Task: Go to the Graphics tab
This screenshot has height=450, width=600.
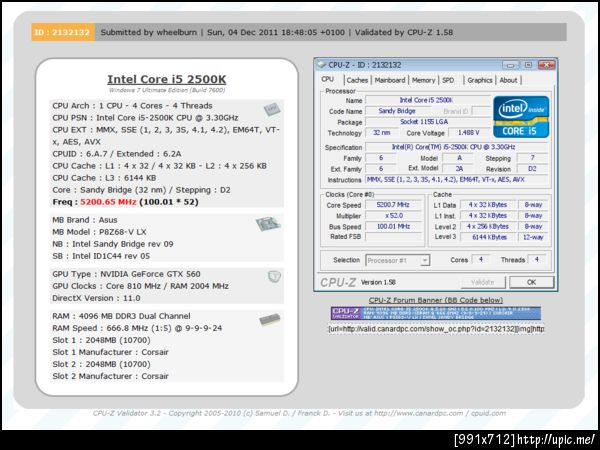Action: pos(479,80)
